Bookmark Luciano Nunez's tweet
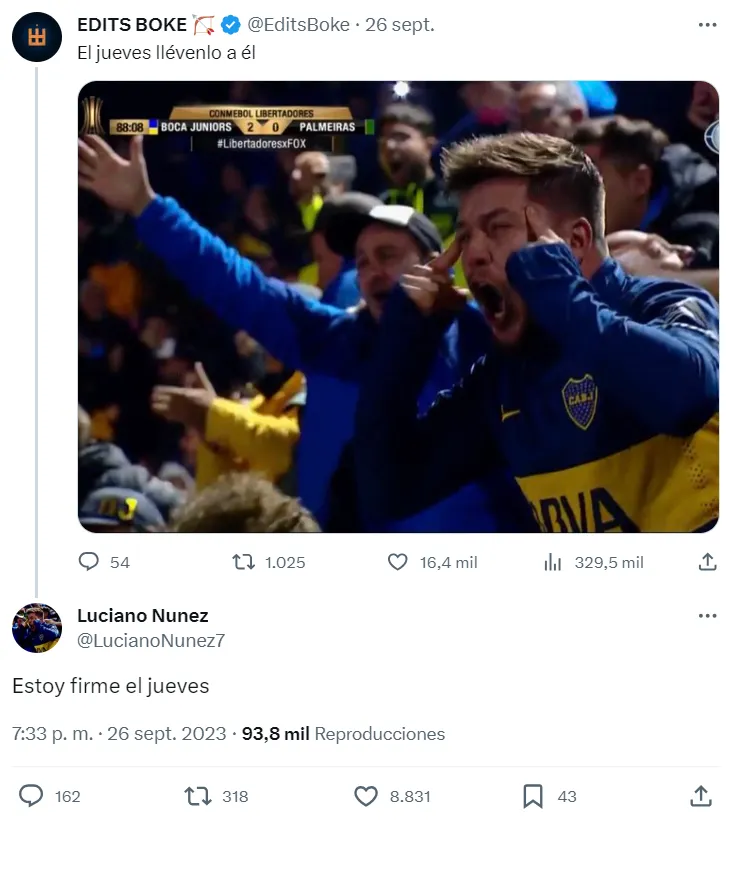The height and width of the screenshot is (887, 734). click(533, 796)
